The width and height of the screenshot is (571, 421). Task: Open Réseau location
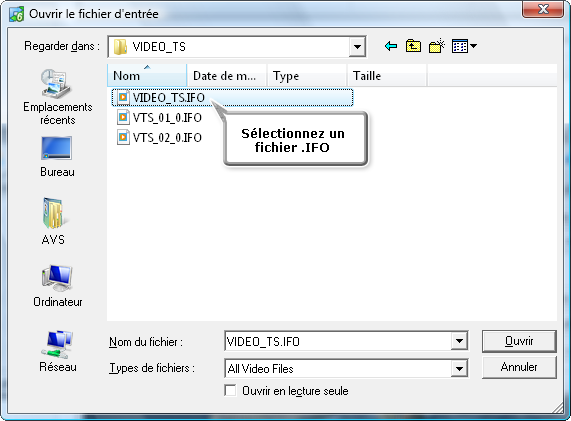[58, 351]
